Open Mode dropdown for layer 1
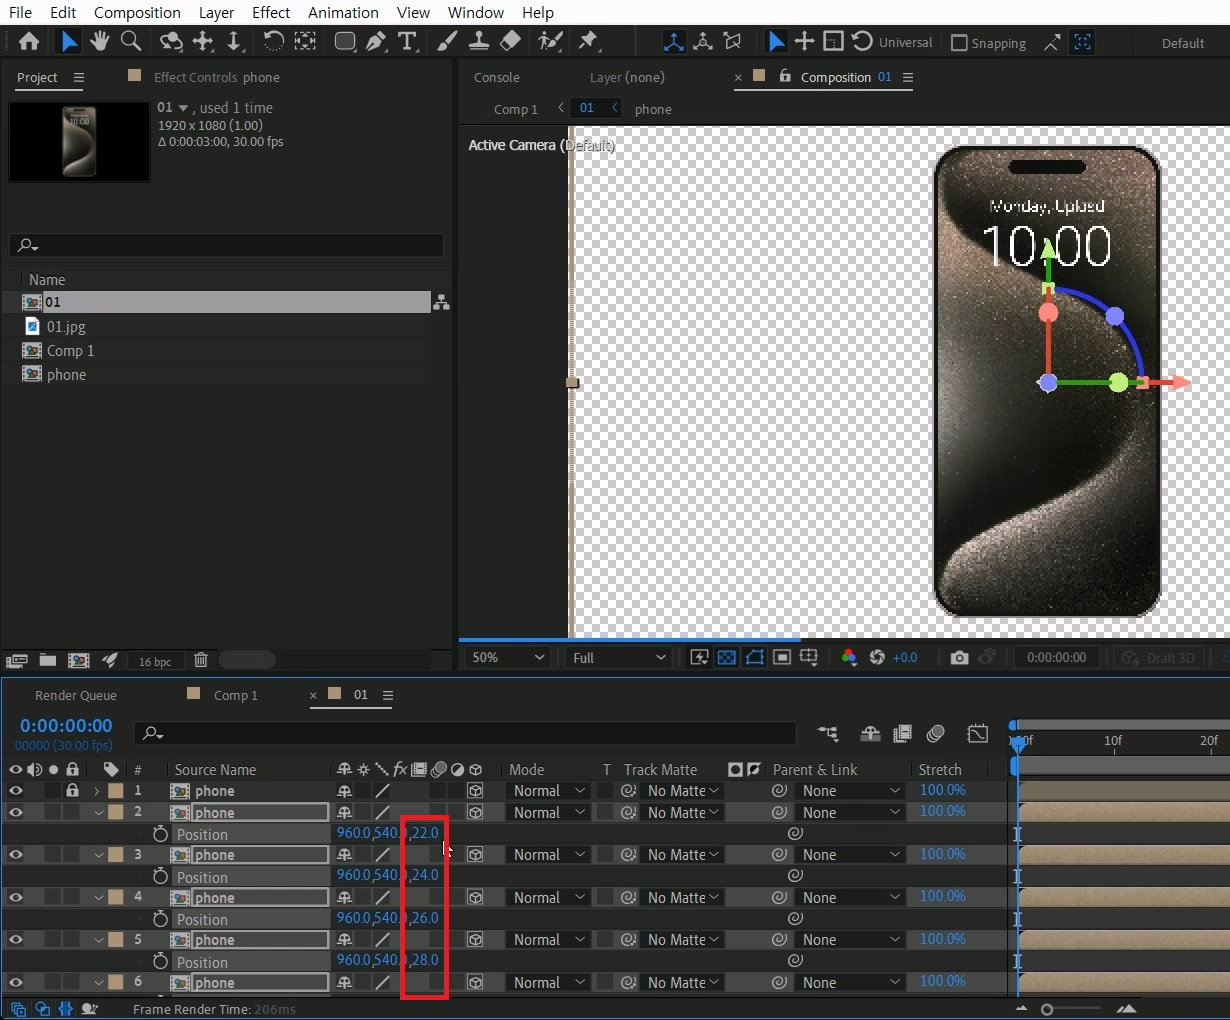 548,791
